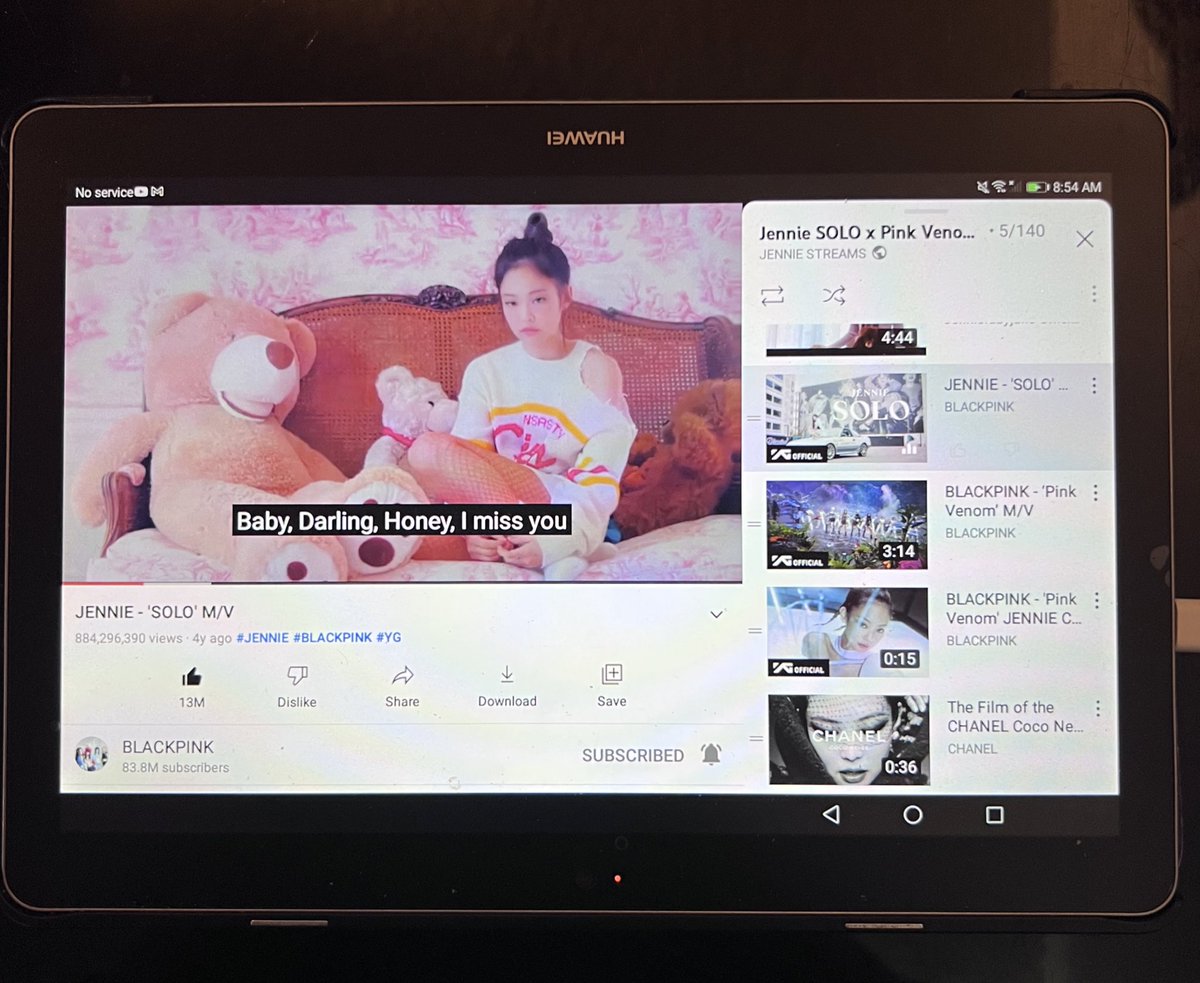Tap the video player area

tap(403, 393)
